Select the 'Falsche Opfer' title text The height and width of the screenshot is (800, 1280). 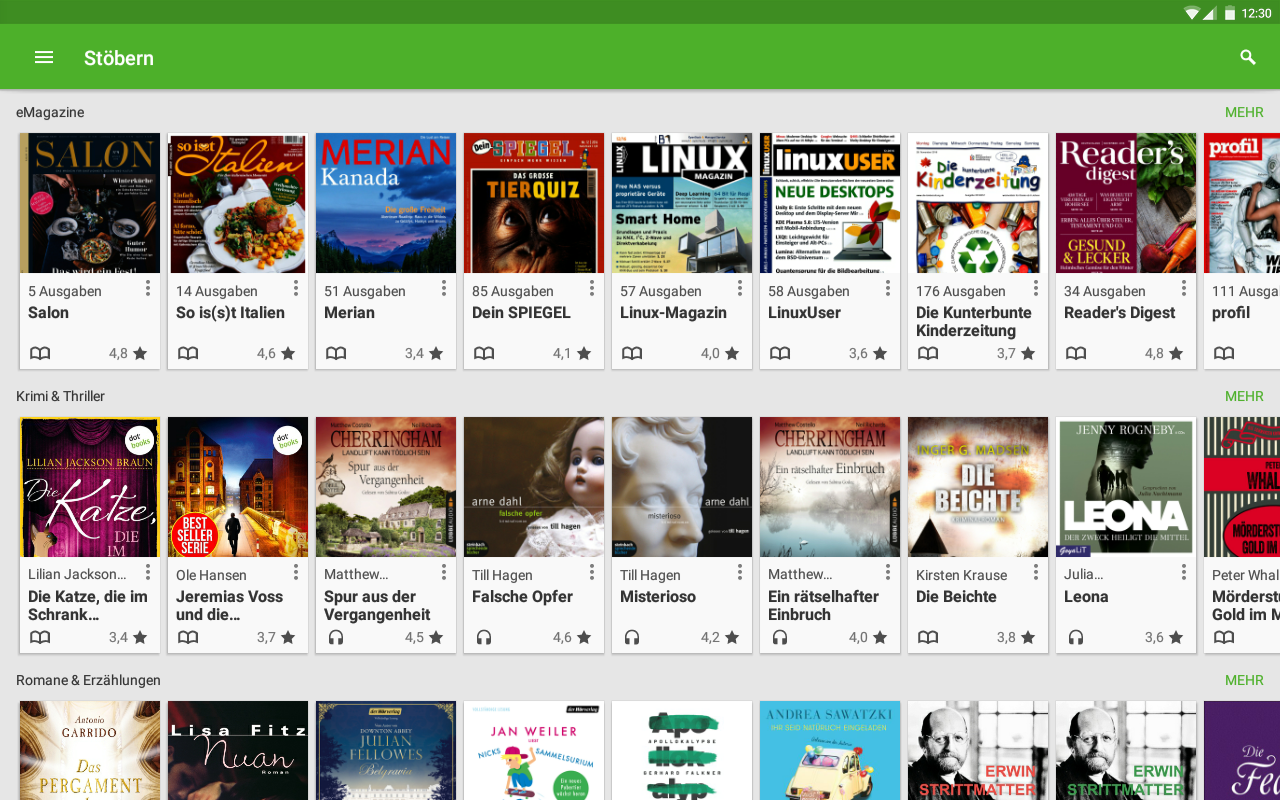[522, 597]
